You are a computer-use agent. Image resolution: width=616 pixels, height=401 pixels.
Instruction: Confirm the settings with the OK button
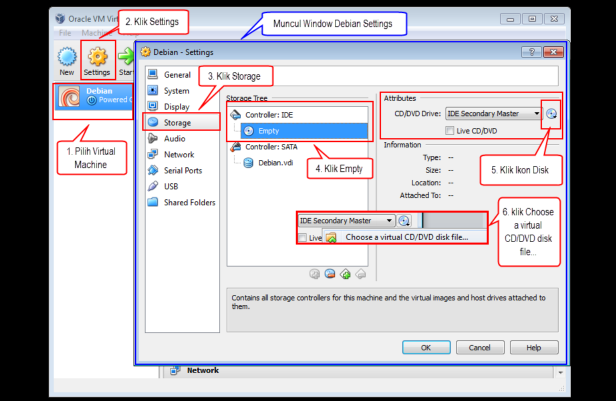coord(426,348)
